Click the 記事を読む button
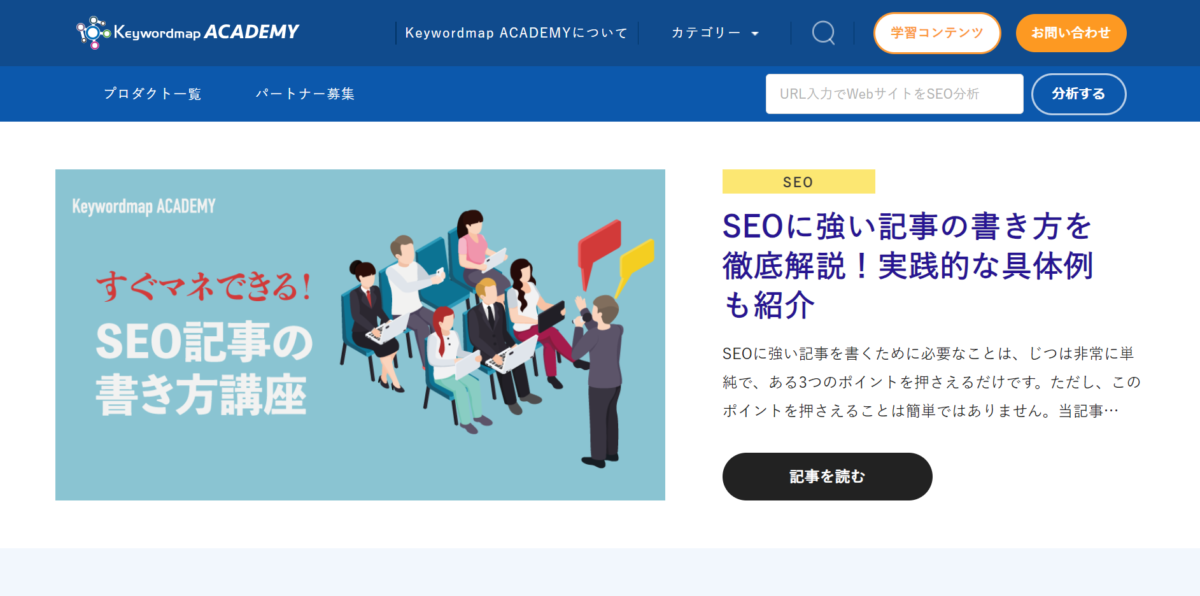 (x=827, y=476)
